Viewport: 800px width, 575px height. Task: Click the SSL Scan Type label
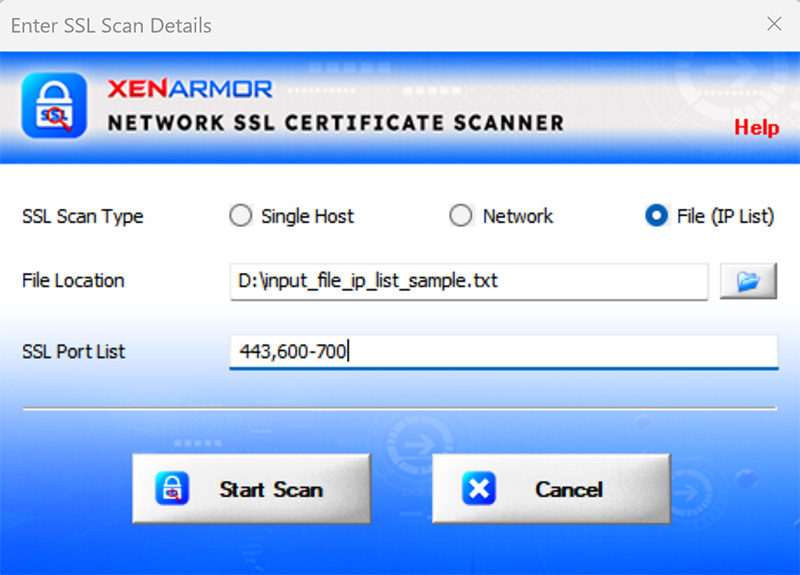point(83,217)
